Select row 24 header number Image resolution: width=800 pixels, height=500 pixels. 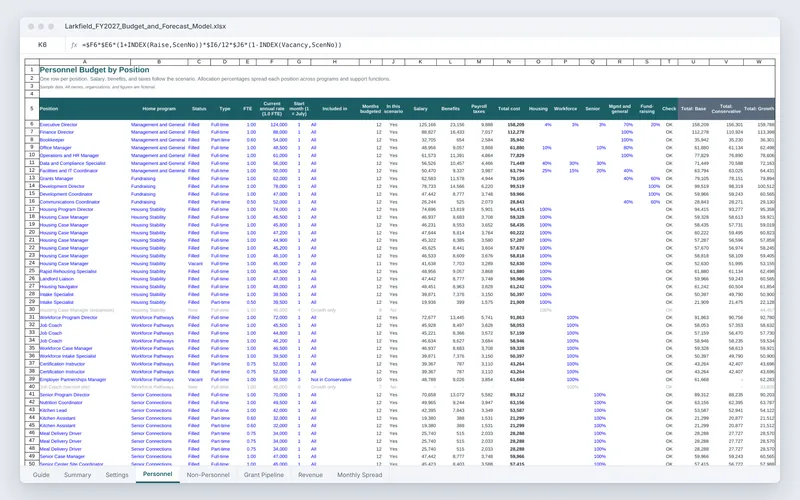tap(32, 263)
